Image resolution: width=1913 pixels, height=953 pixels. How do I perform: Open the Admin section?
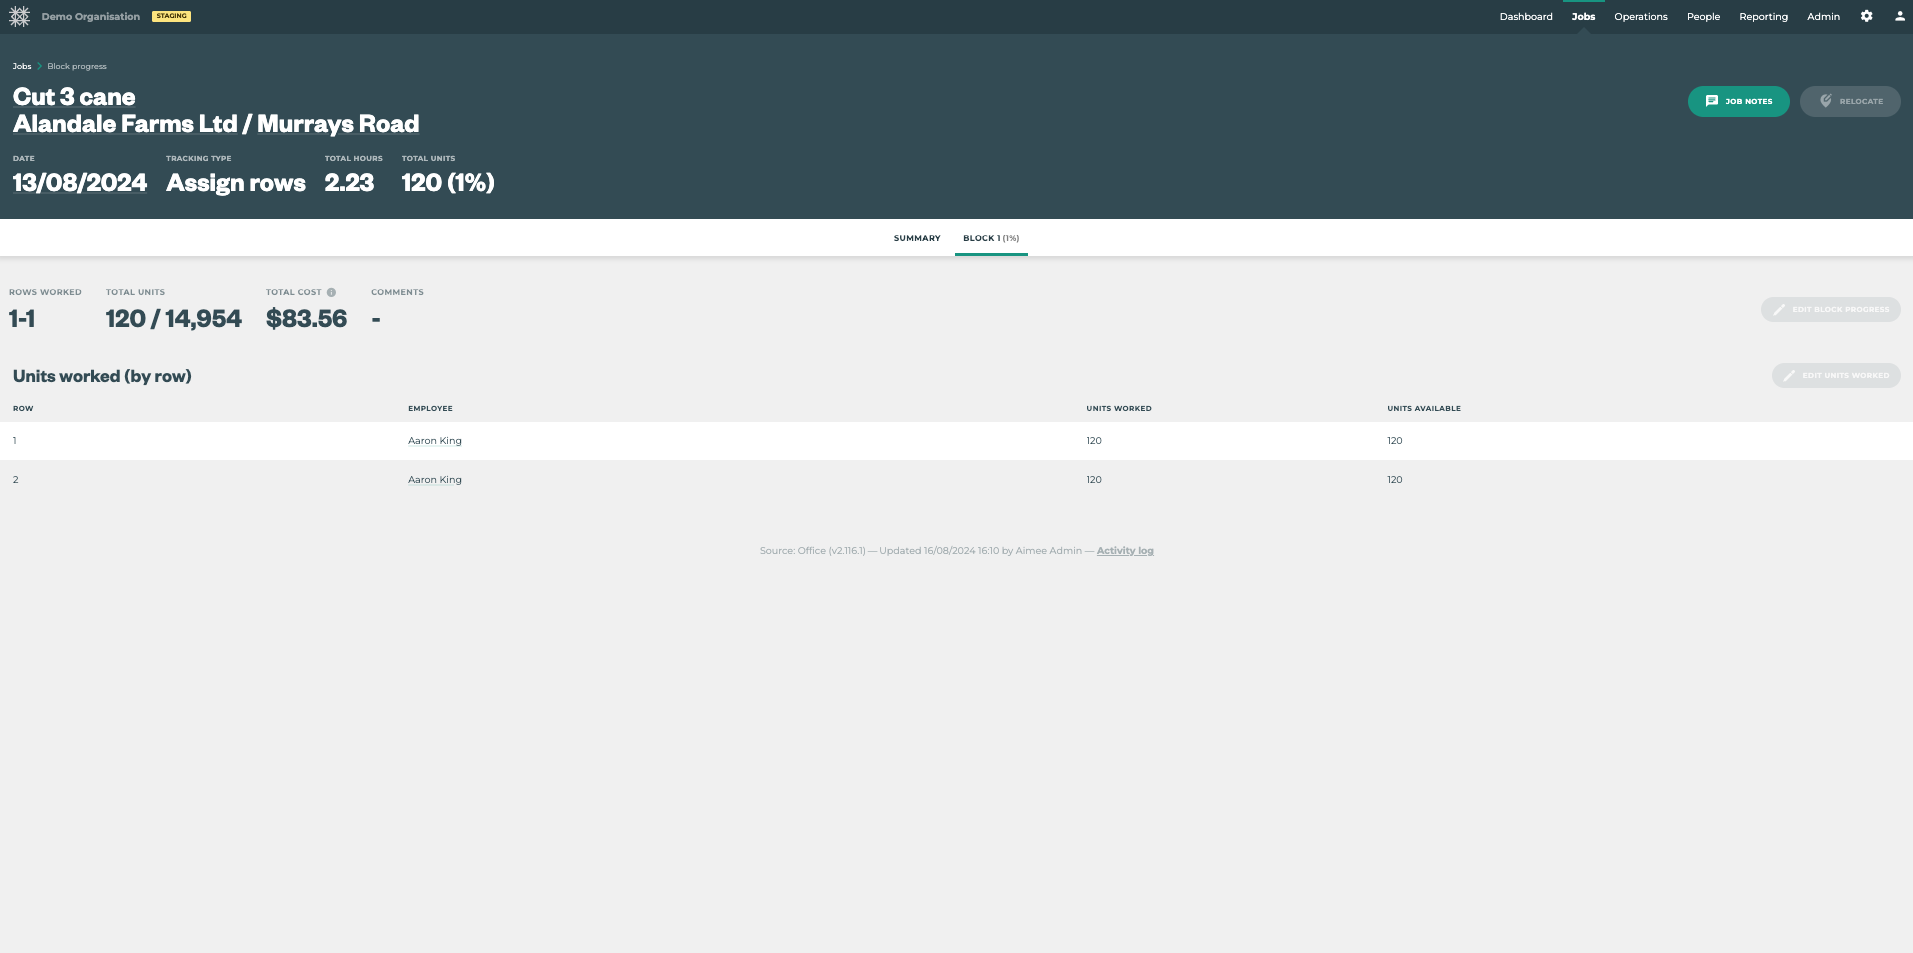point(1822,16)
